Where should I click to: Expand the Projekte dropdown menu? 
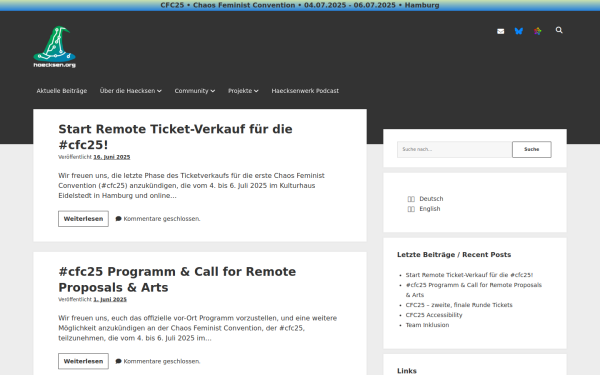[x=243, y=91]
